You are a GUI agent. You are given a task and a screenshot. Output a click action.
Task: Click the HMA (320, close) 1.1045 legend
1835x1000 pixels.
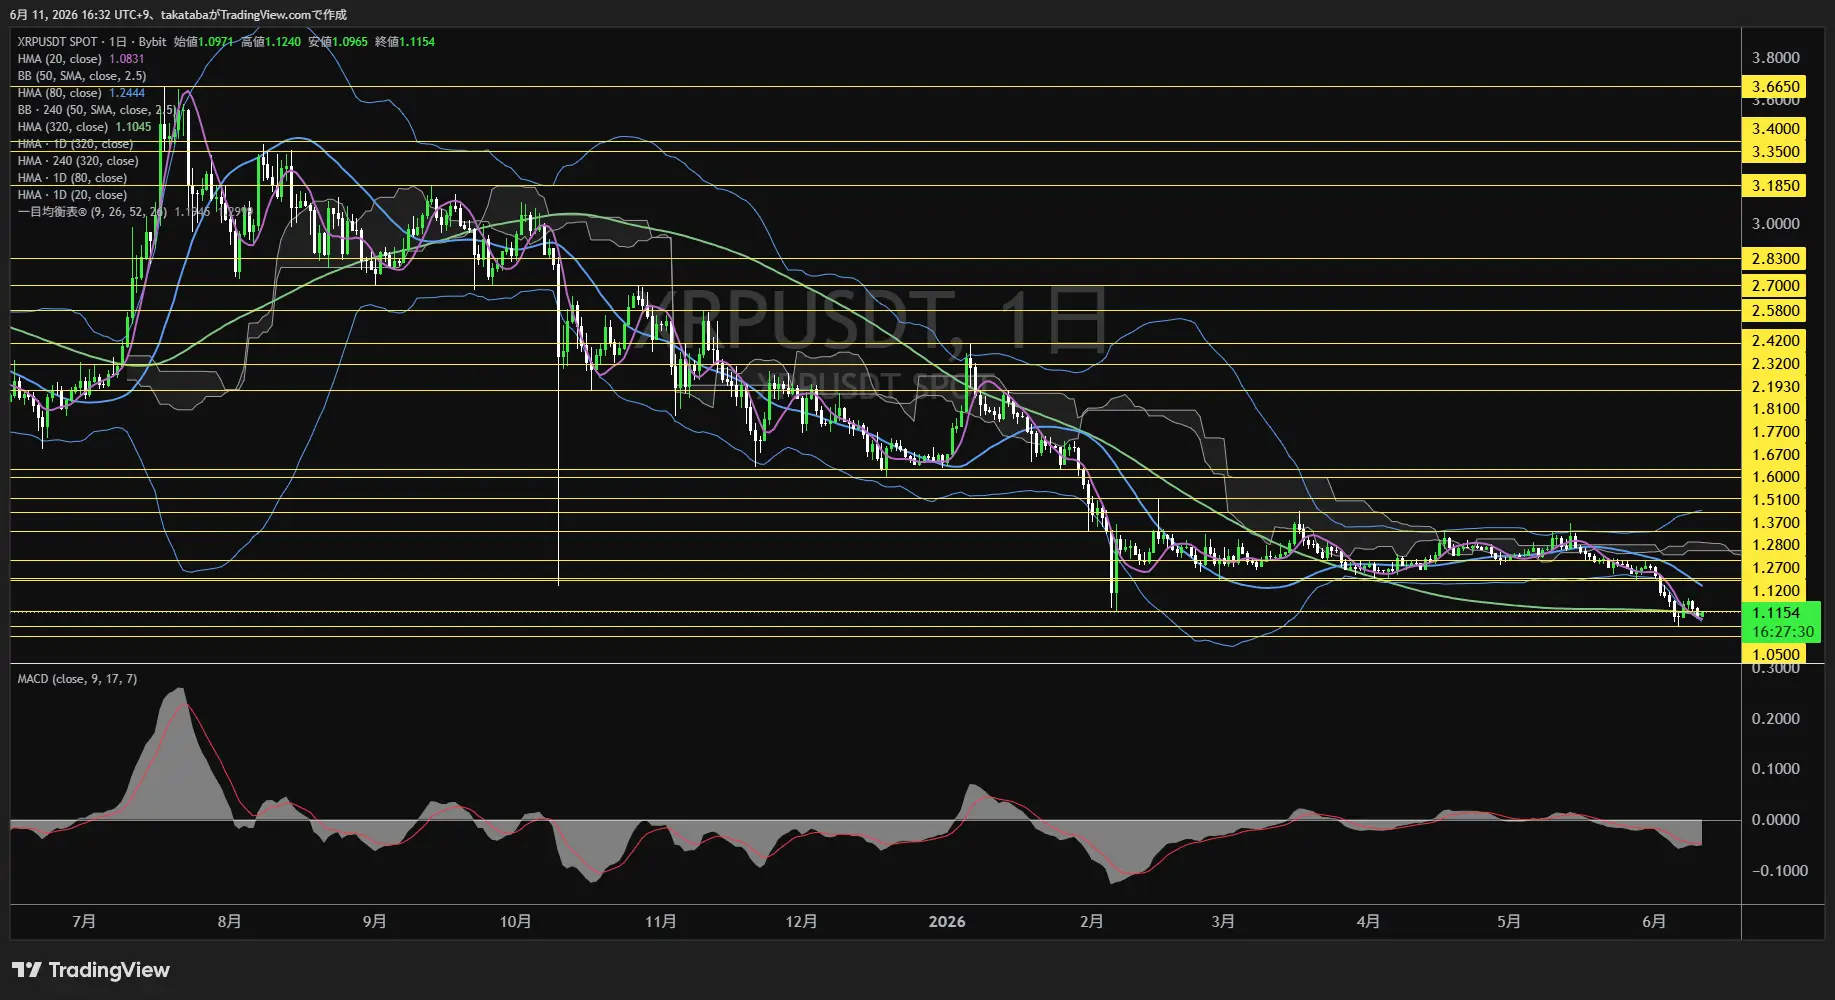tap(84, 127)
